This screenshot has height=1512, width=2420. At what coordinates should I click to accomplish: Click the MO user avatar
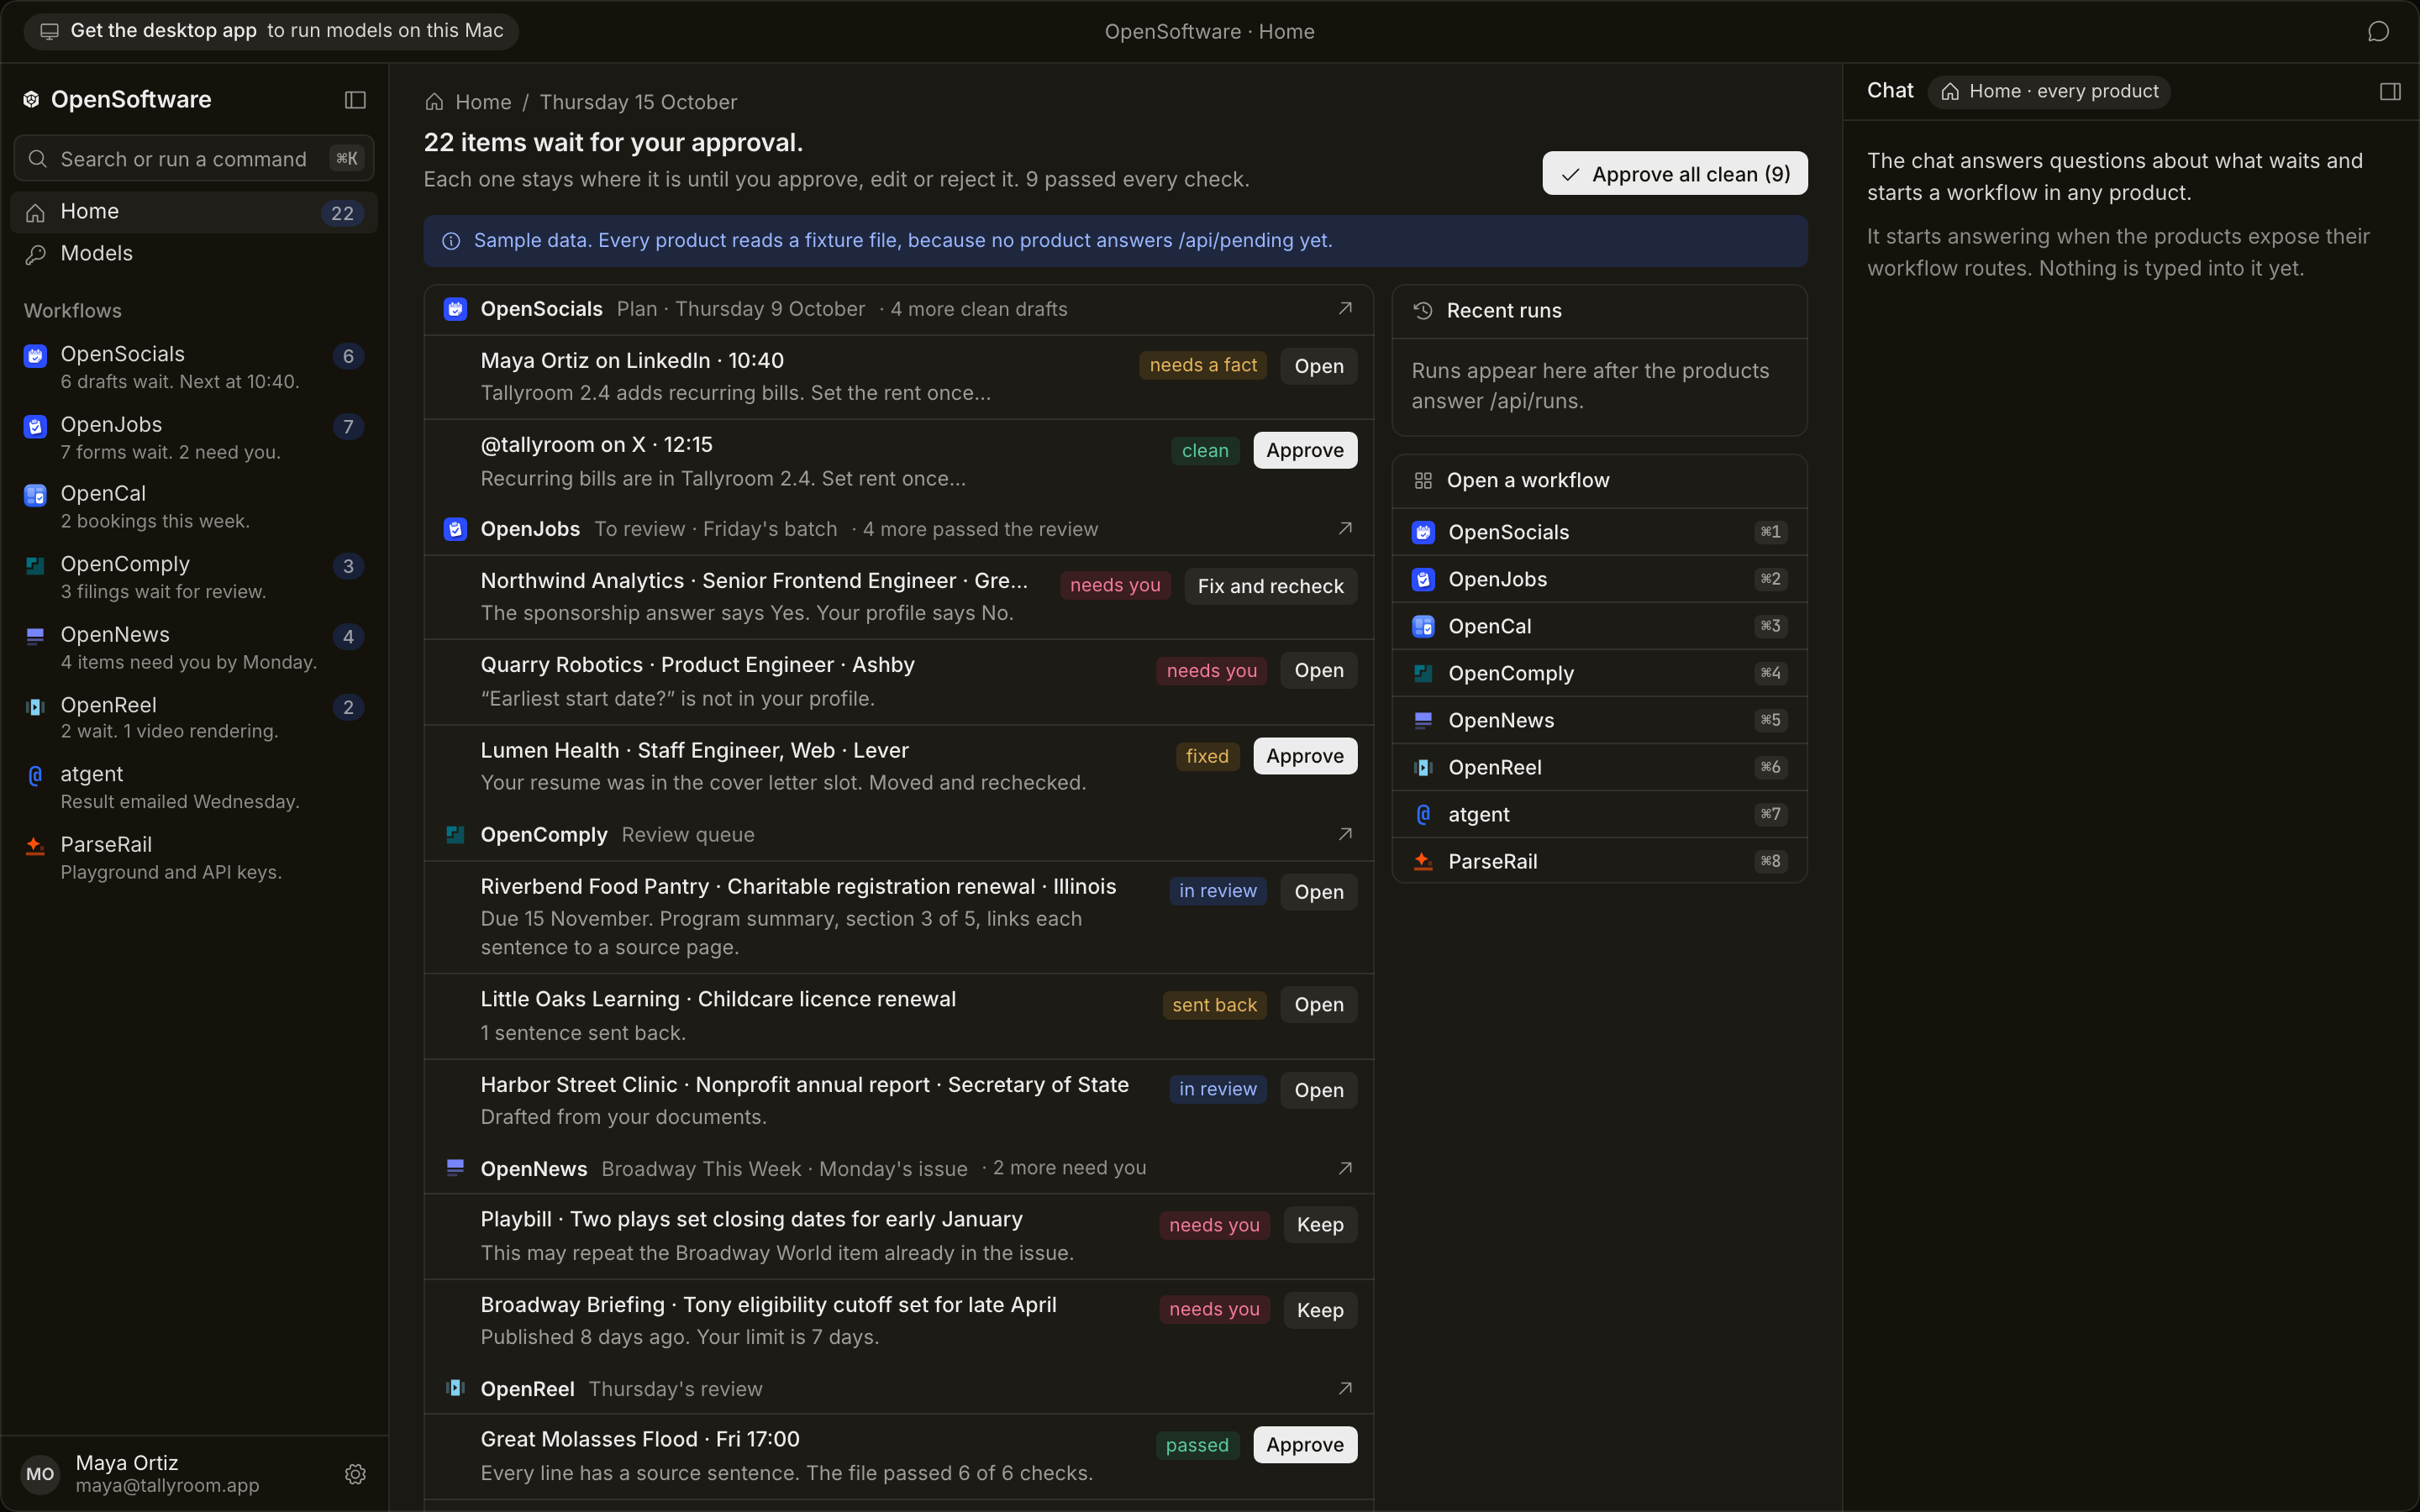click(40, 1474)
